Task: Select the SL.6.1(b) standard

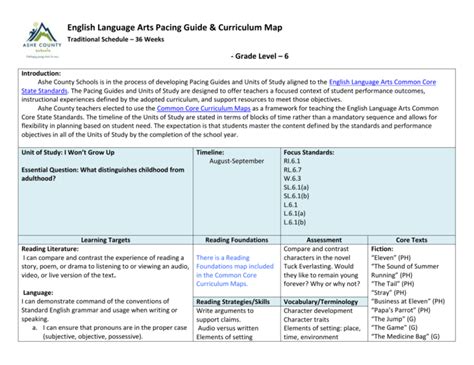Action: (x=296, y=196)
